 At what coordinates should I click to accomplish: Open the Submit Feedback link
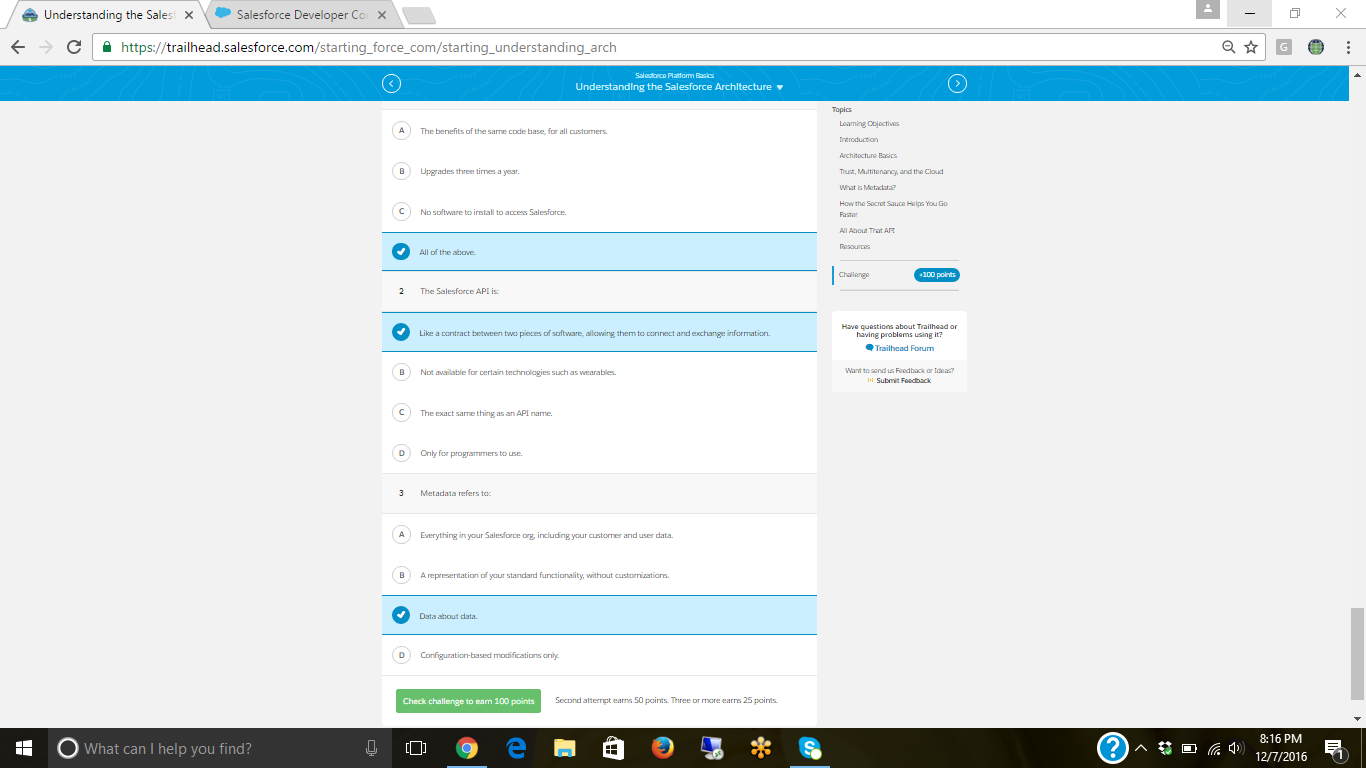tap(903, 380)
